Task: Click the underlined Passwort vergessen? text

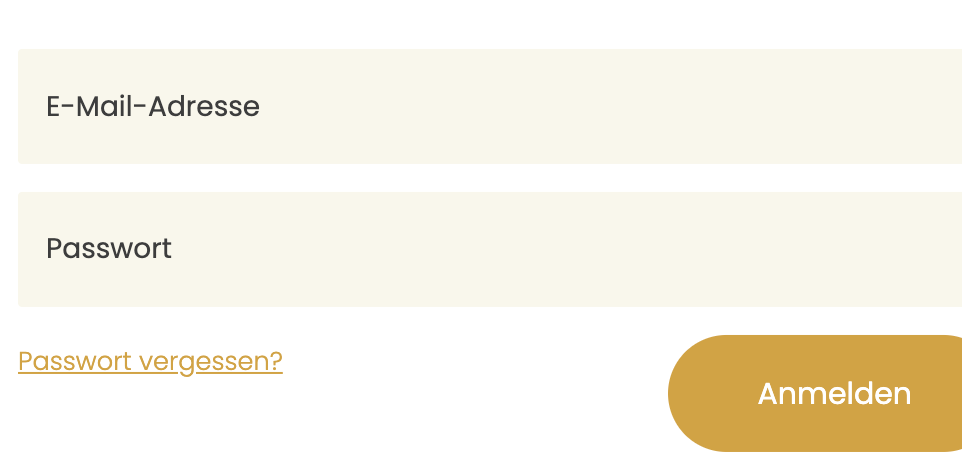Action: 150,361
